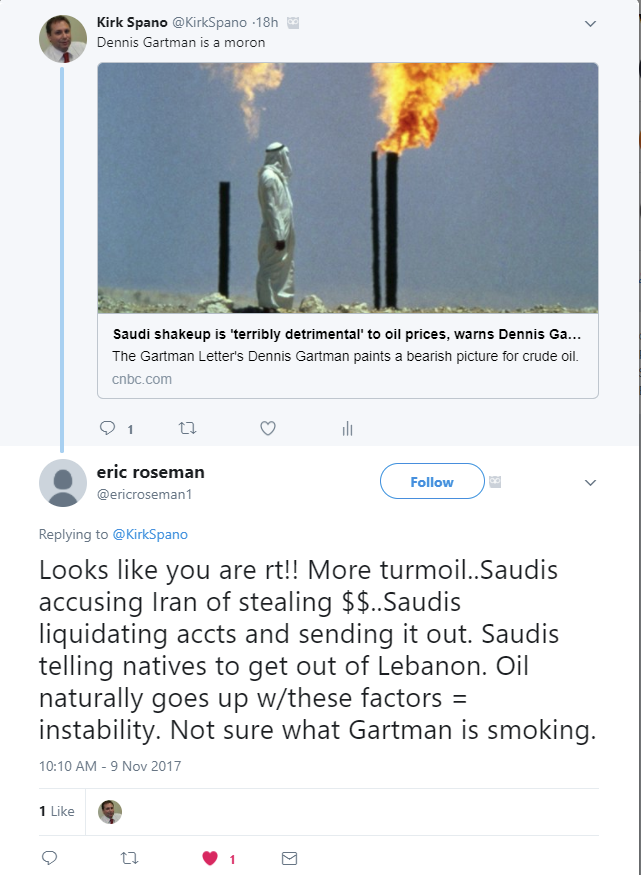Follow eric roseman
This screenshot has width=641, height=875.
[x=432, y=481]
